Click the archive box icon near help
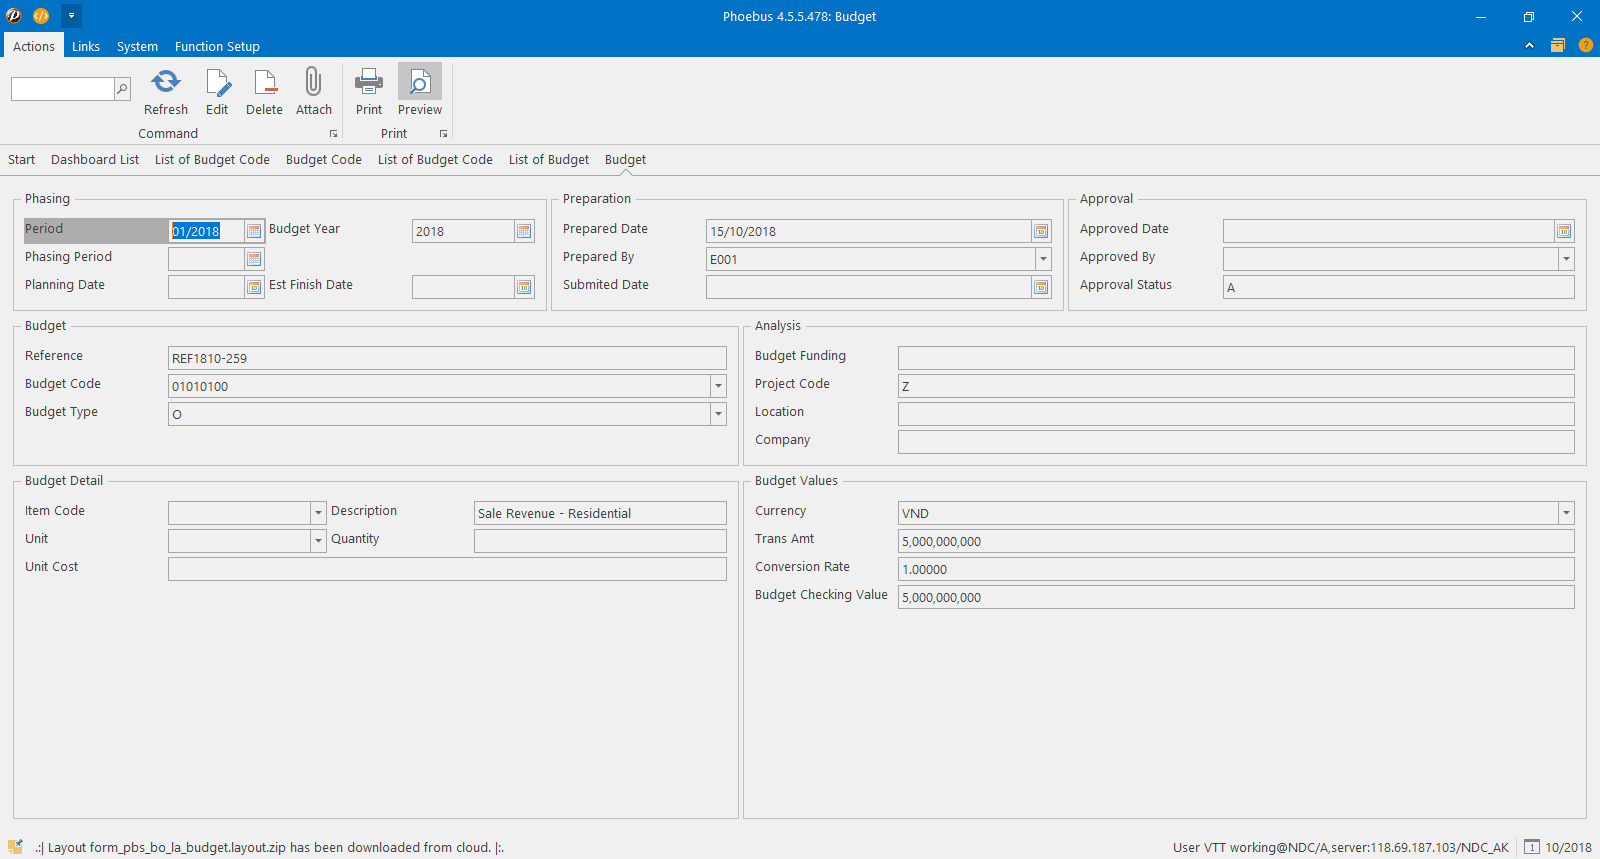The width and height of the screenshot is (1600, 859). pos(1558,45)
